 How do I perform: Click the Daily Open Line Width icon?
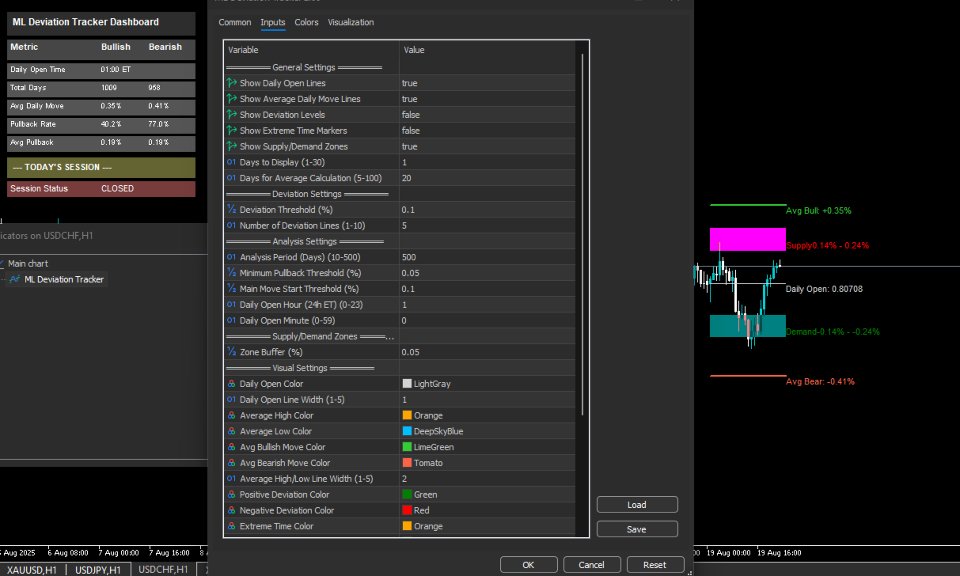pos(231,400)
